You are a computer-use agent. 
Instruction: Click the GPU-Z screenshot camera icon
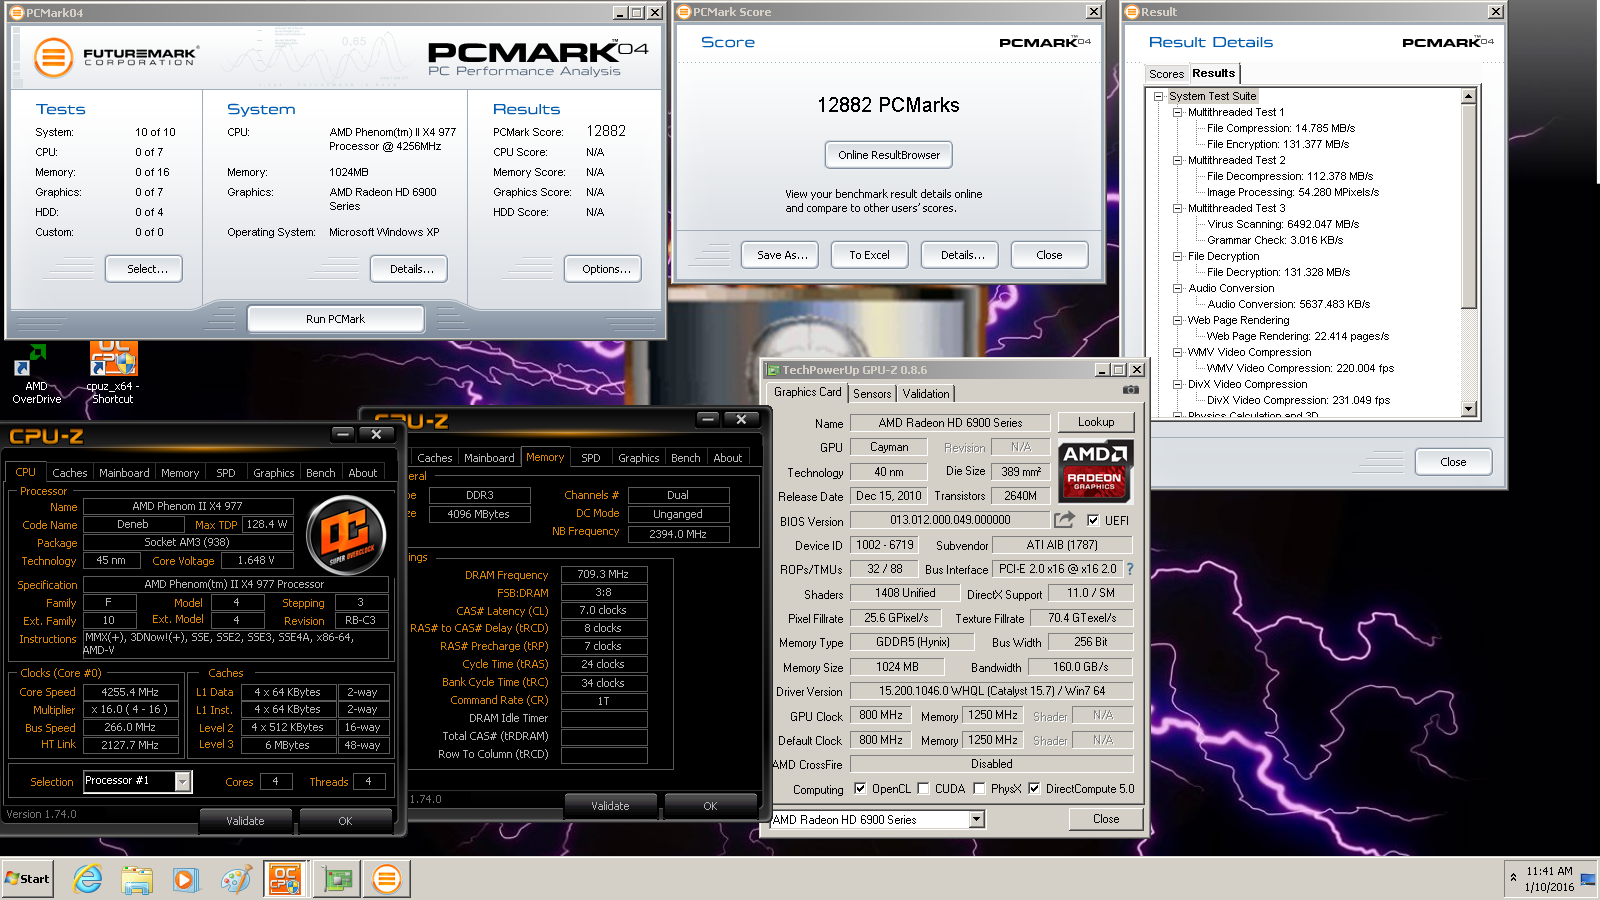(1130, 390)
